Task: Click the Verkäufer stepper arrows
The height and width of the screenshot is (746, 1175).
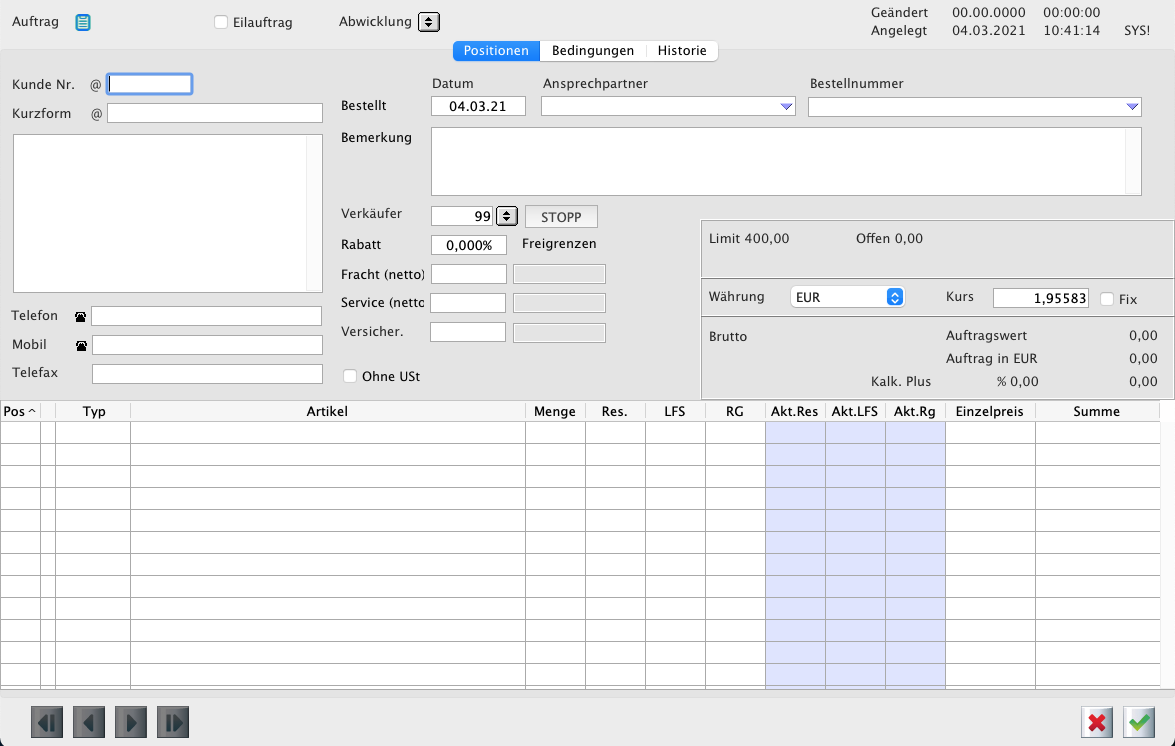Action: point(507,216)
